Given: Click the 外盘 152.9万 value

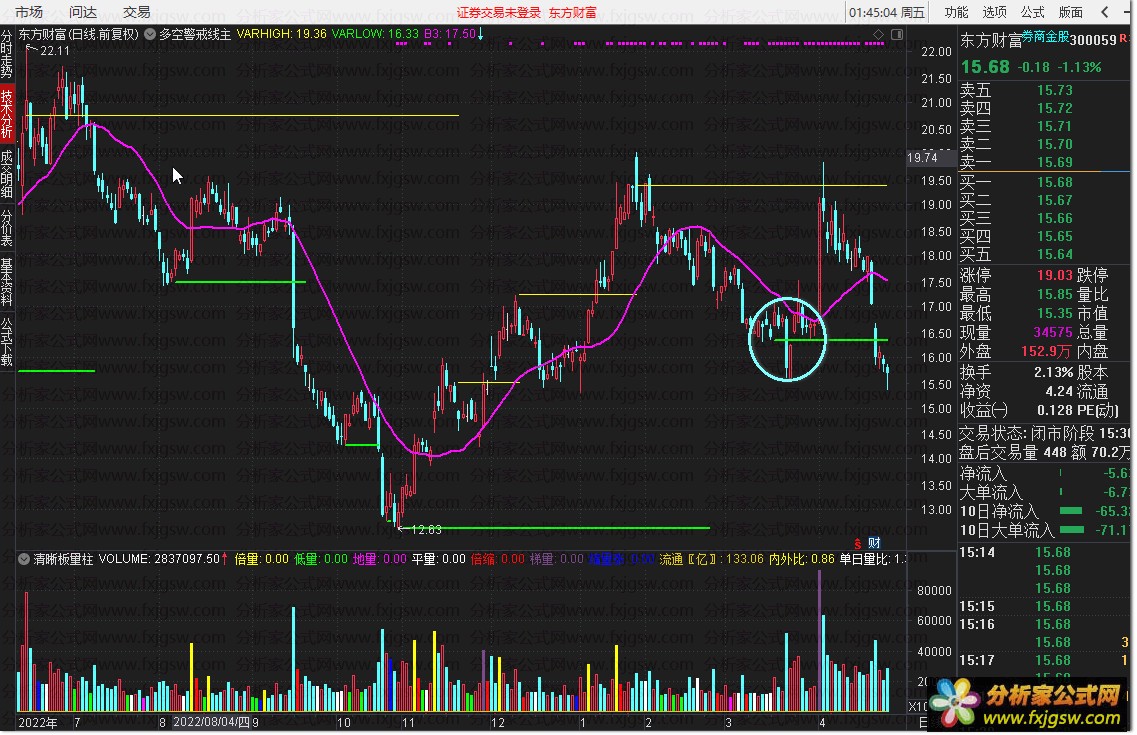Looking at the screenshot, I should [x=1046, y=352].
